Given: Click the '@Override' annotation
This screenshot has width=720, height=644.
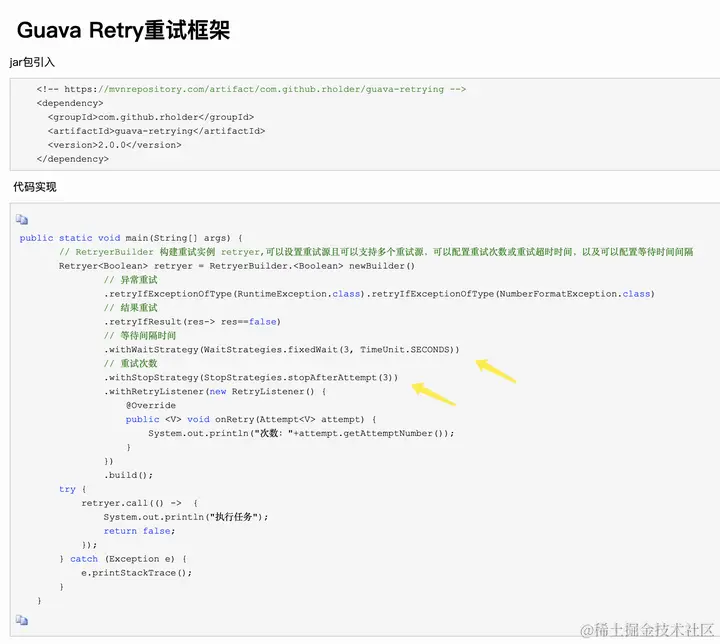Looking at the screenshot, I should 151,405.
